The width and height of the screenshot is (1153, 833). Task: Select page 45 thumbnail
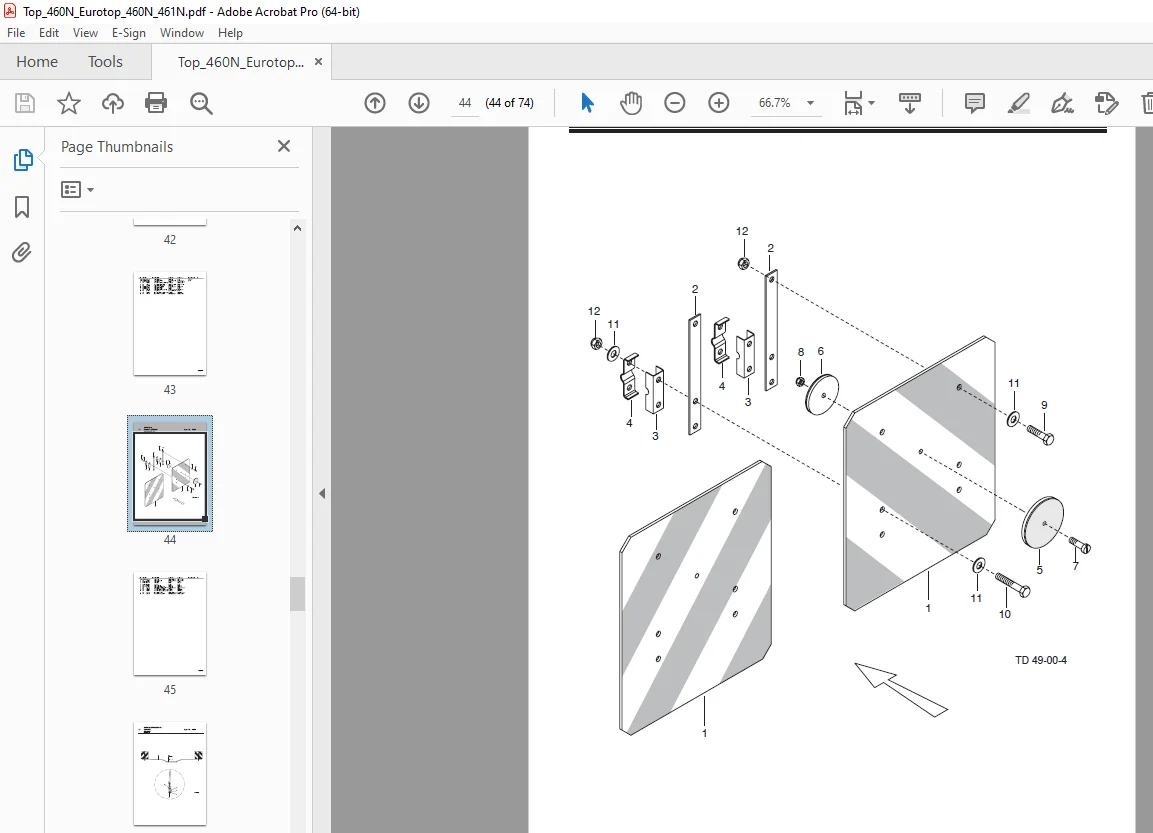[170, 623]
